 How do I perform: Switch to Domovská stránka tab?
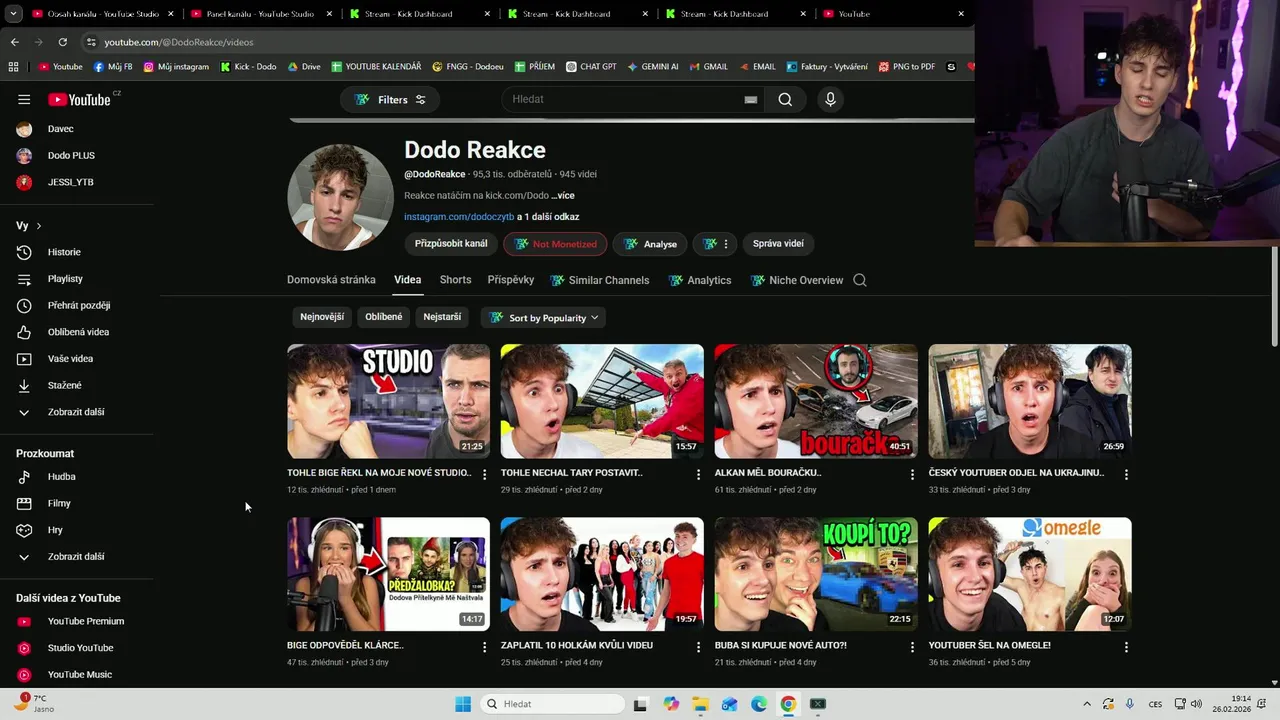(331, 280)
